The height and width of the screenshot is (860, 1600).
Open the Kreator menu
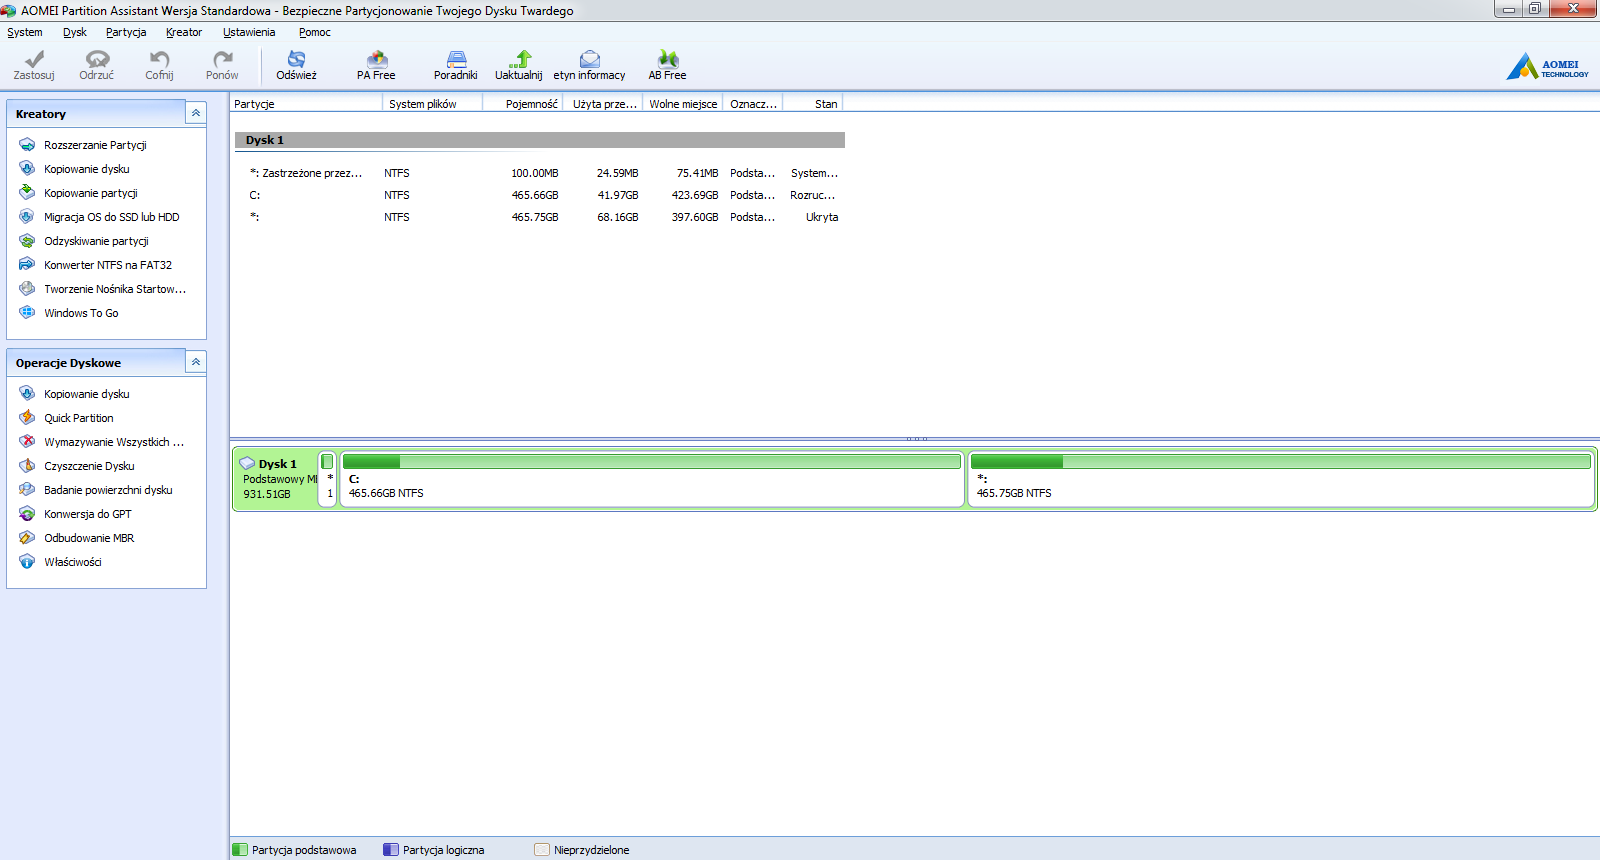184,32
